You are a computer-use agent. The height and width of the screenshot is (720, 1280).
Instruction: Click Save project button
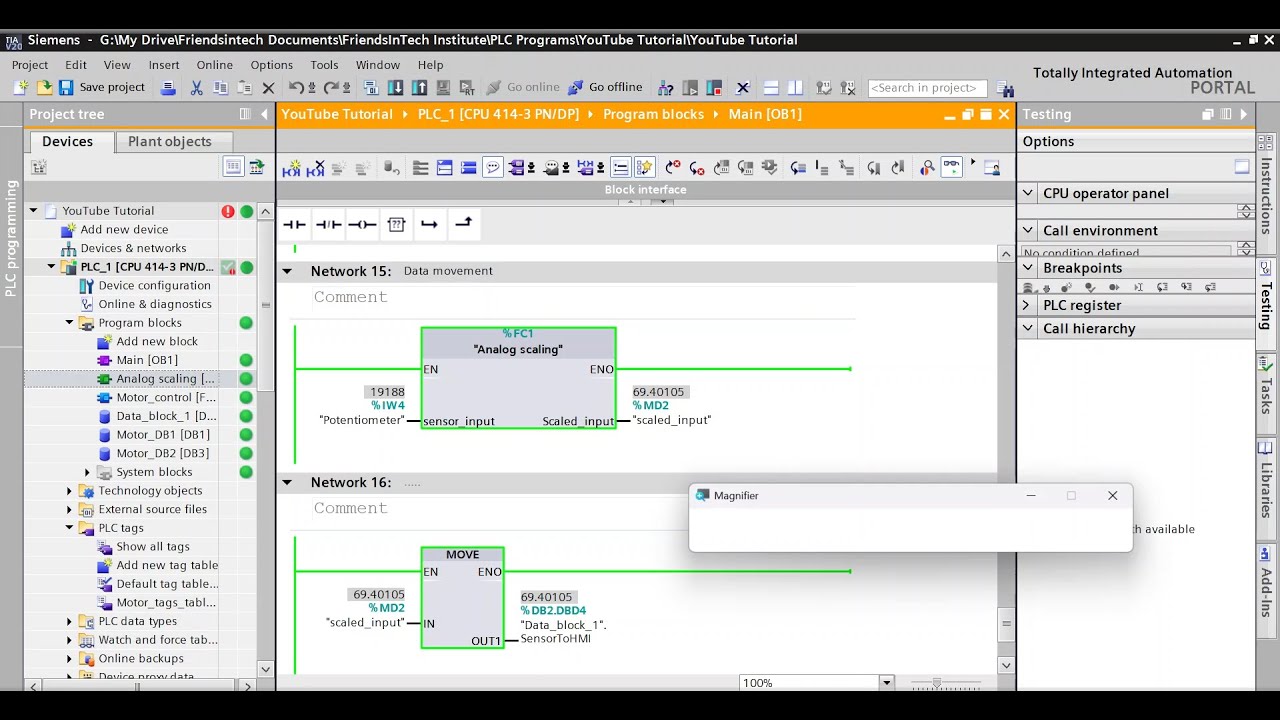(102, 88)
